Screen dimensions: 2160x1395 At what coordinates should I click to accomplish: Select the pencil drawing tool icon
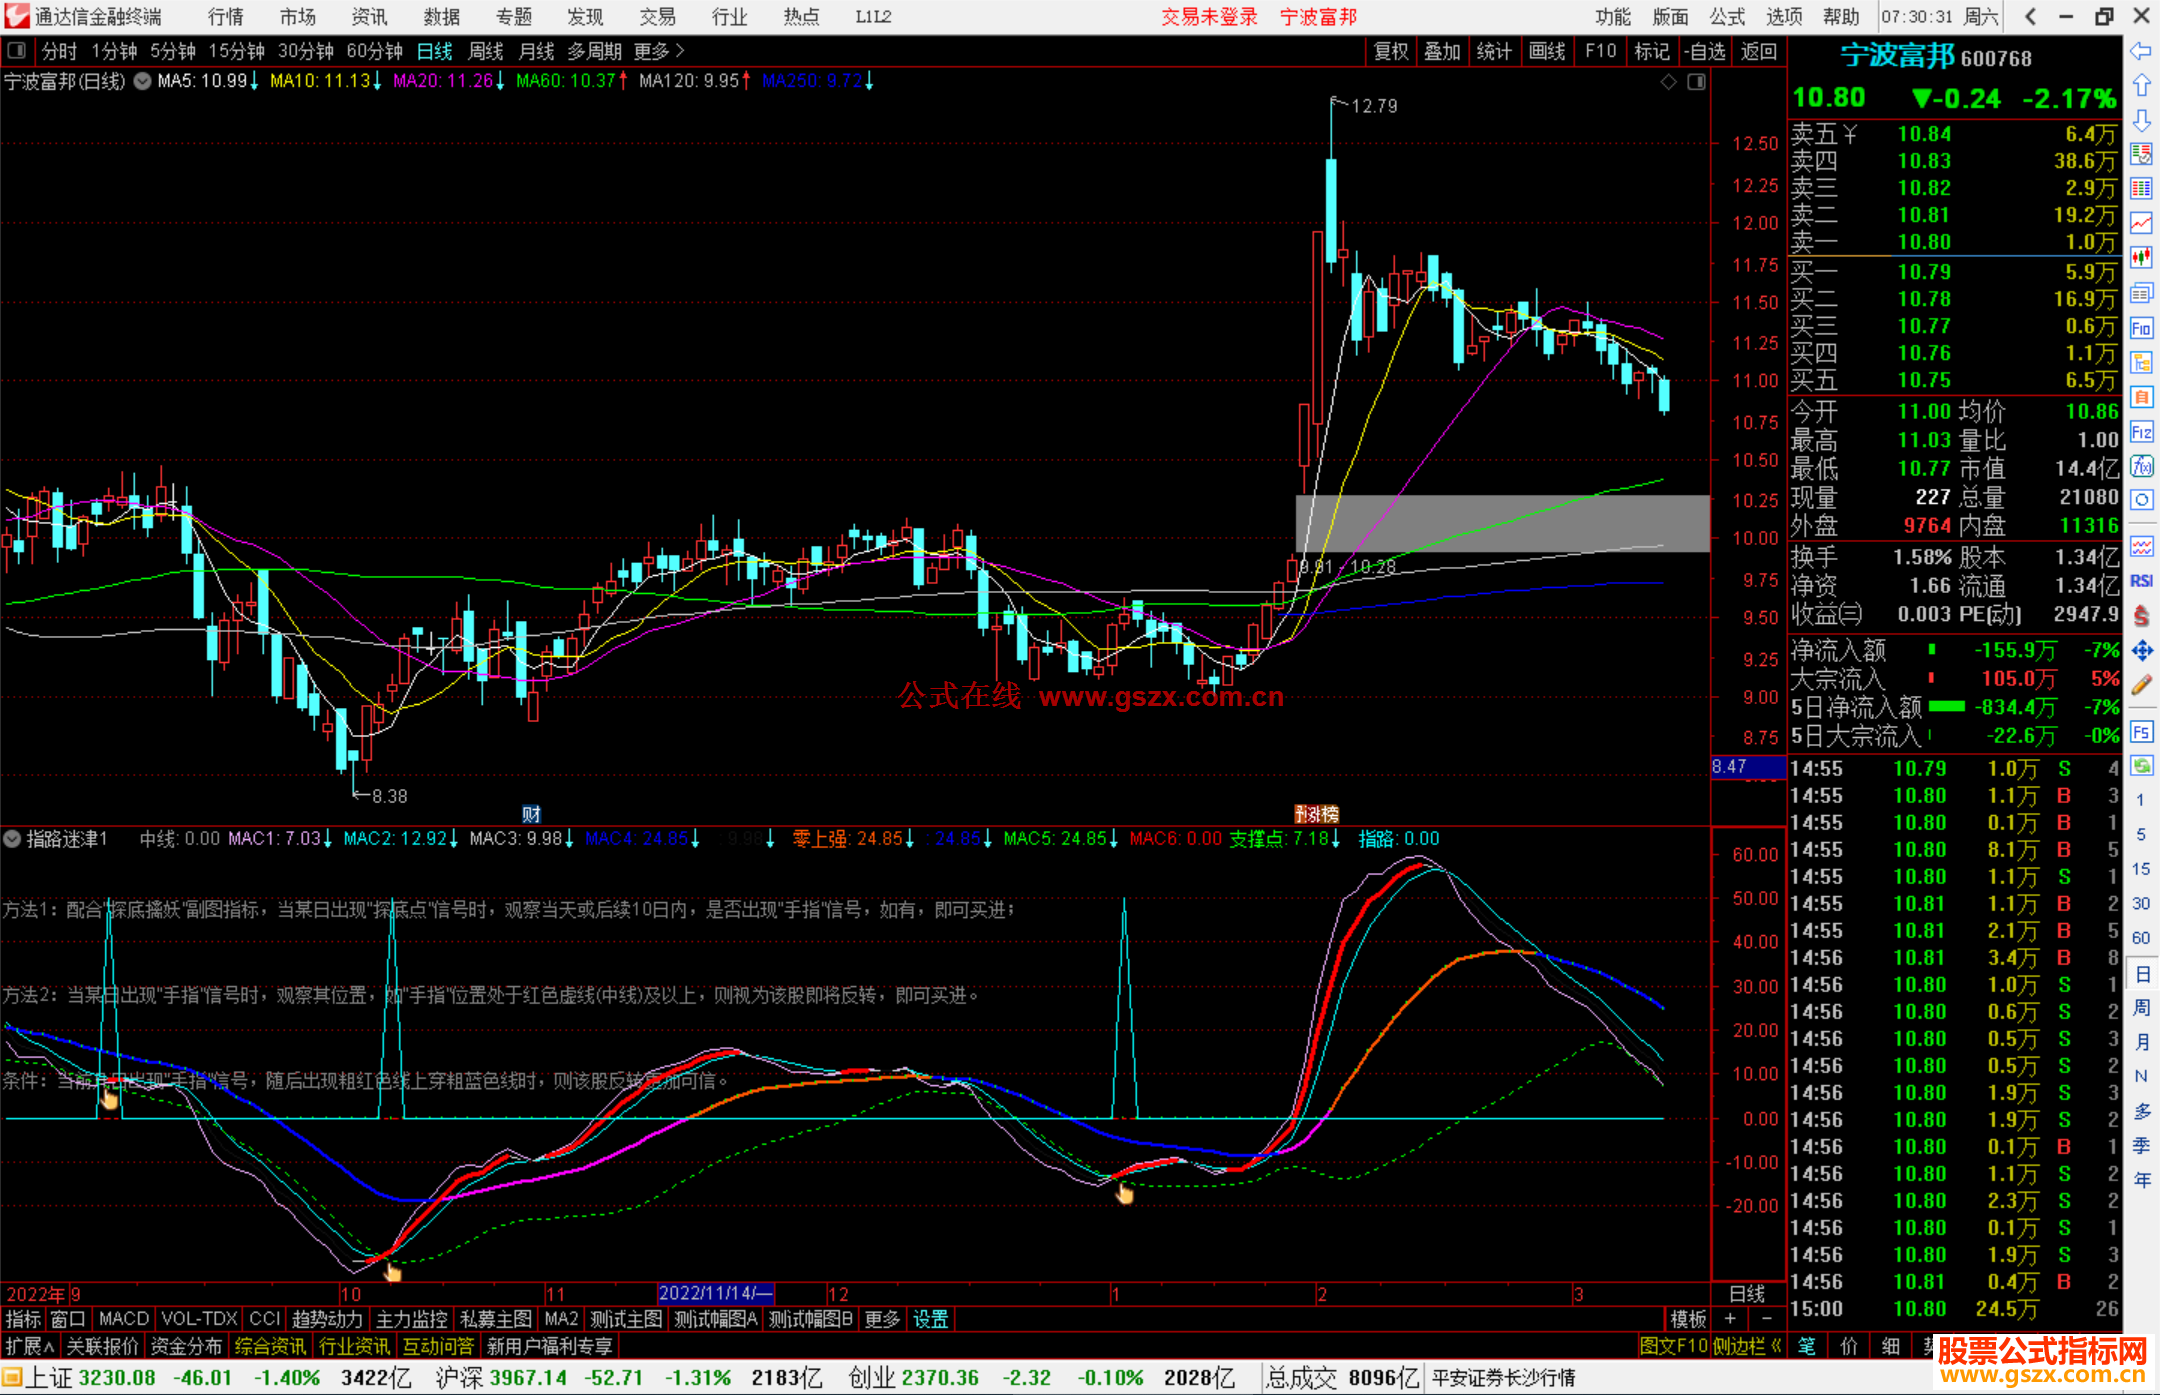(x=2141, y=686)
